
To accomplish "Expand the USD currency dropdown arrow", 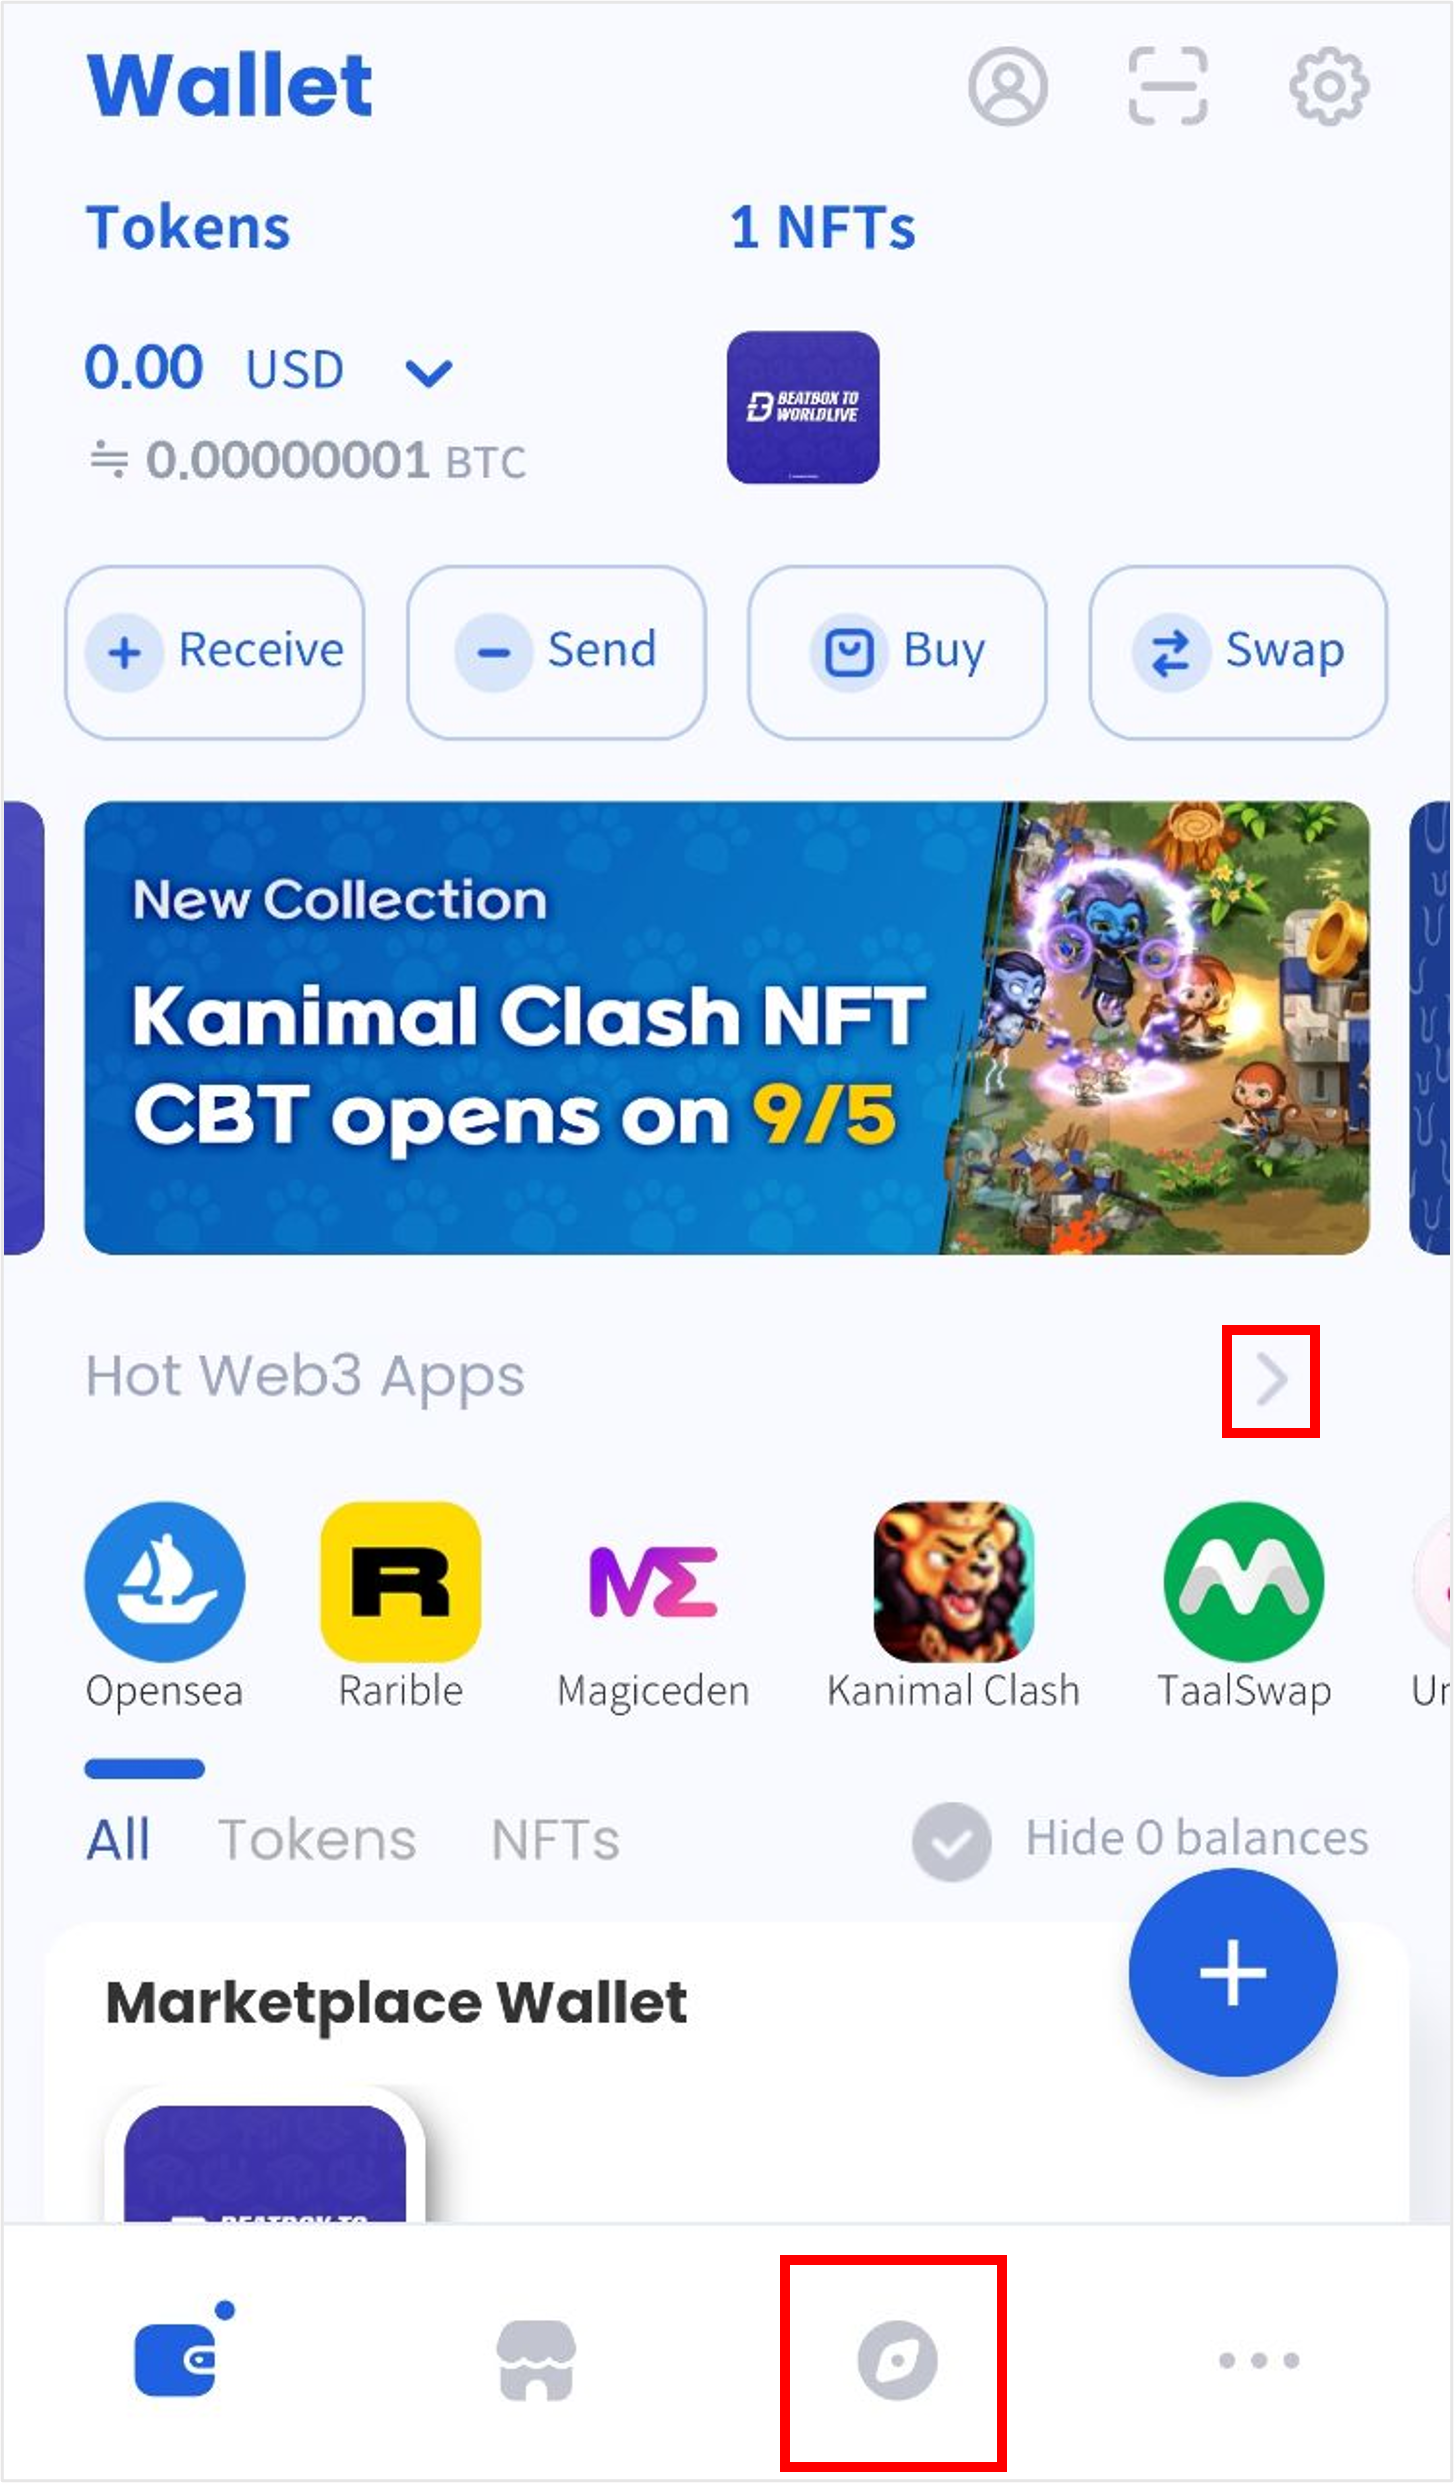I will [x=429, y=373].
